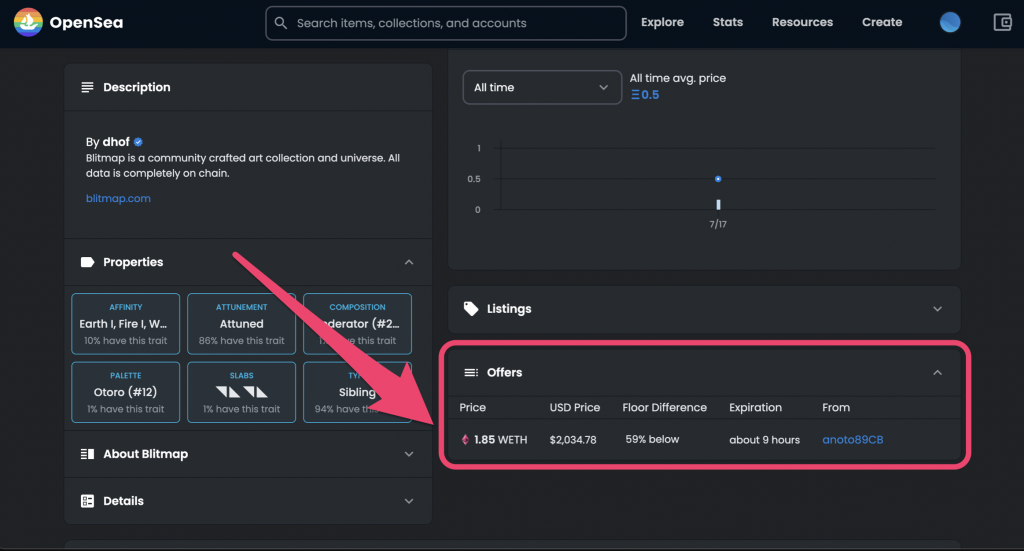Open the wallet icon in header
1024x551 pixels.
(x=1002, y=22)
